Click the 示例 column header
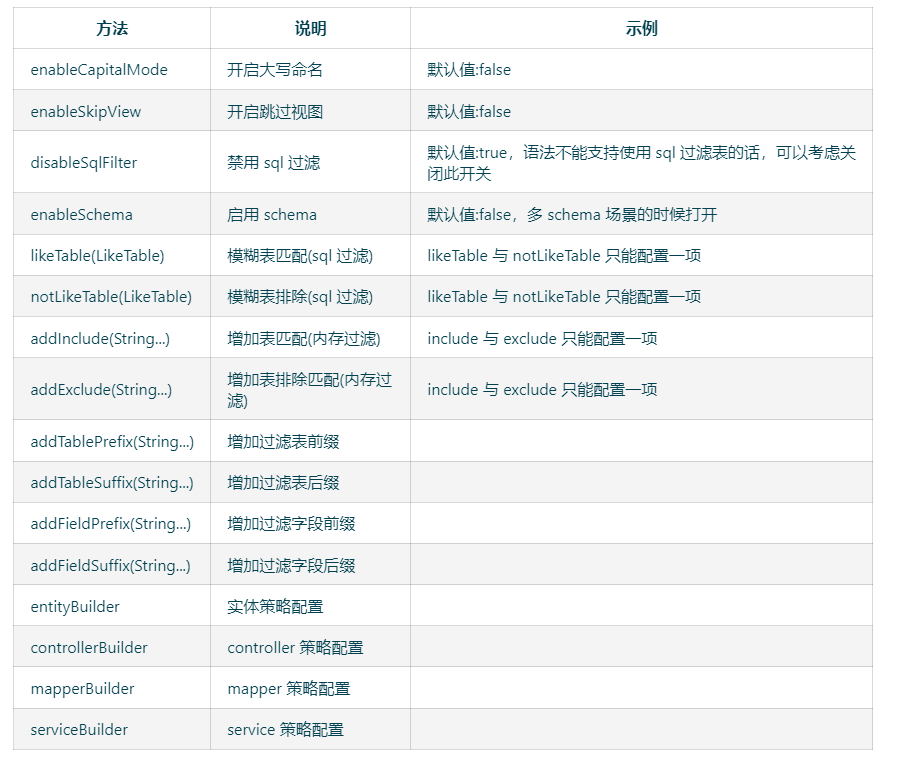This screenshot has width=898, height=761. [x=652, y=28]
